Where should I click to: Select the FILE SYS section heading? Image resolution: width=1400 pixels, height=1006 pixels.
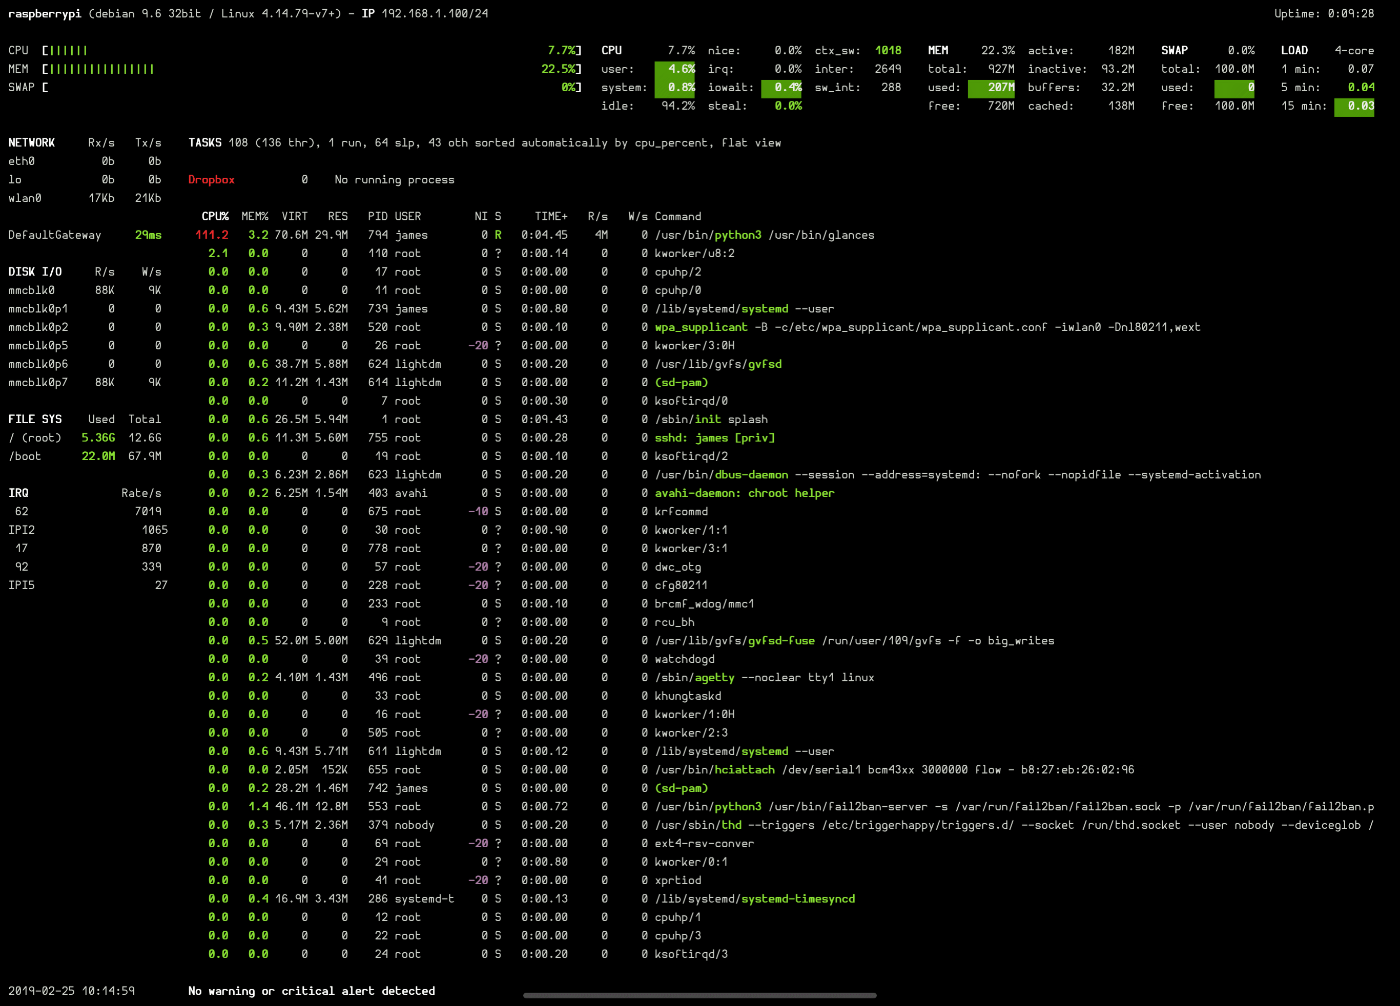35,419
